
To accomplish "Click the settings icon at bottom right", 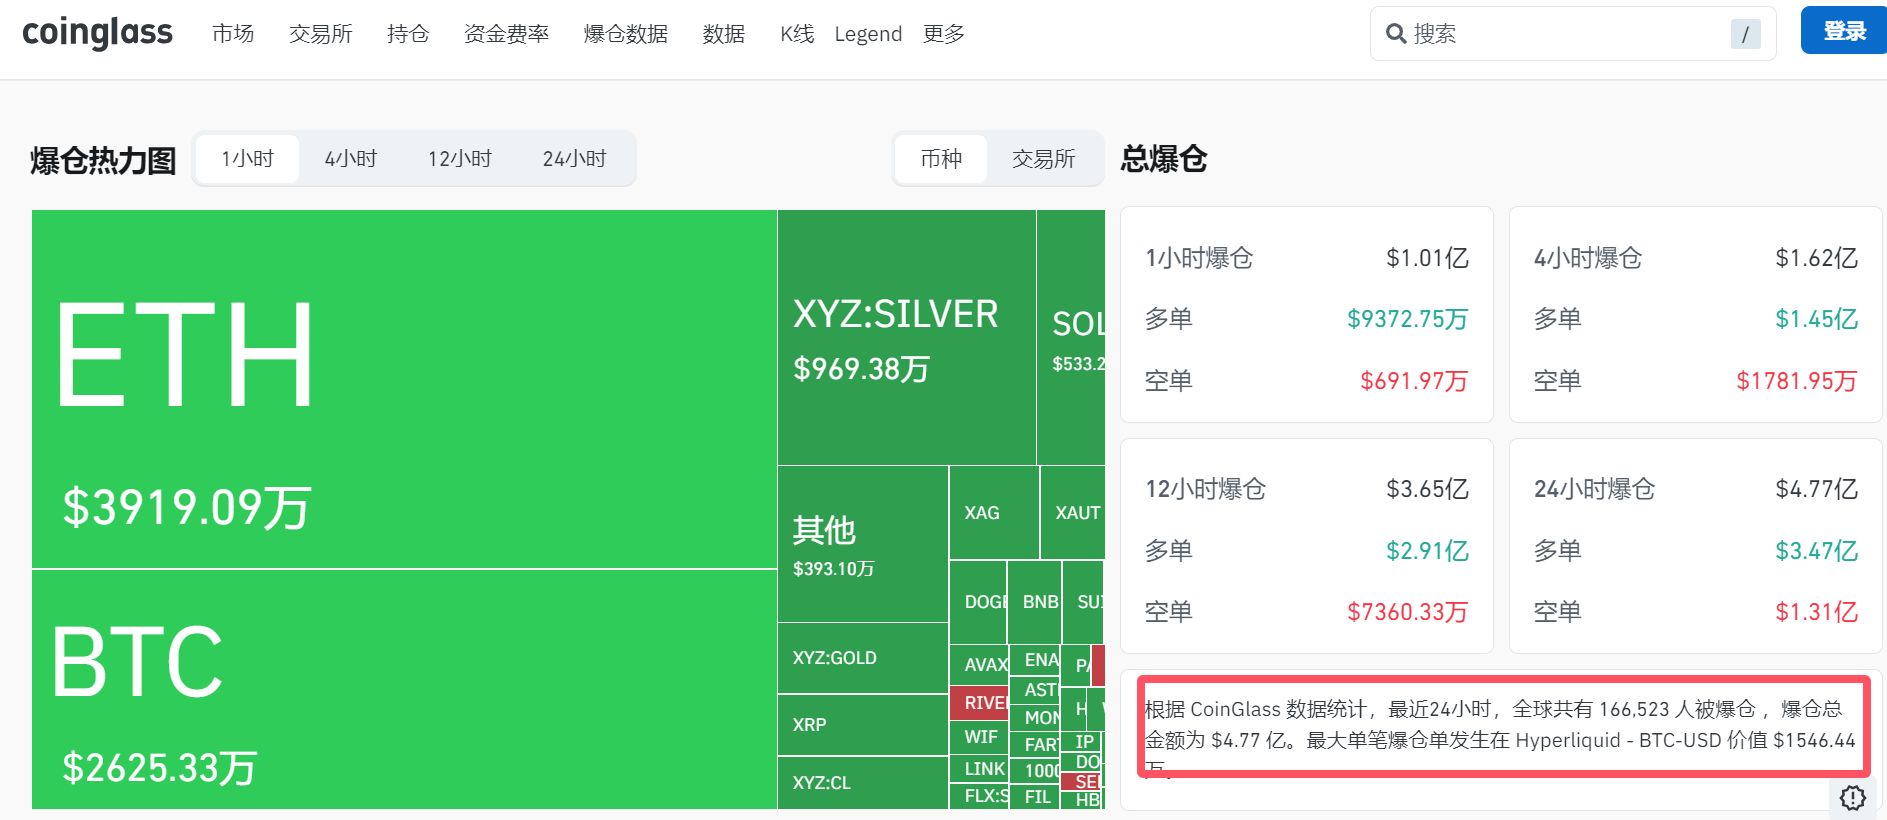I will coord(1852,797).
